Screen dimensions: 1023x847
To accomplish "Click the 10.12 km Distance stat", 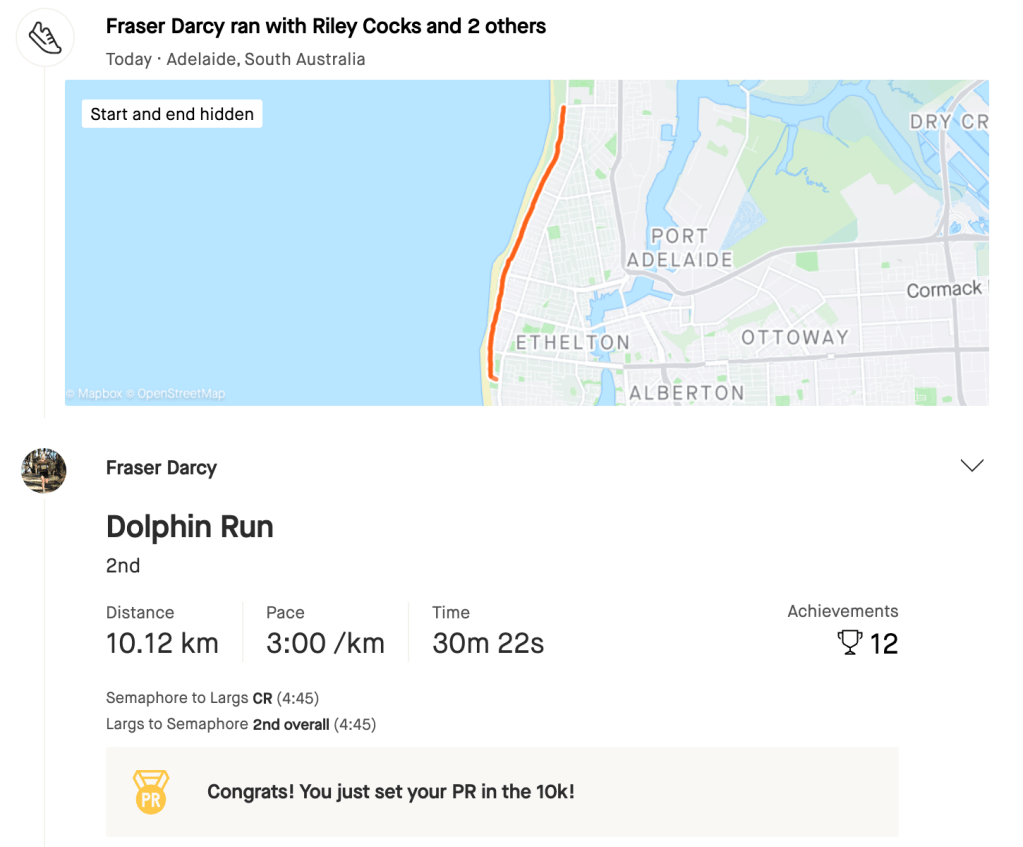I will point(162,643).
